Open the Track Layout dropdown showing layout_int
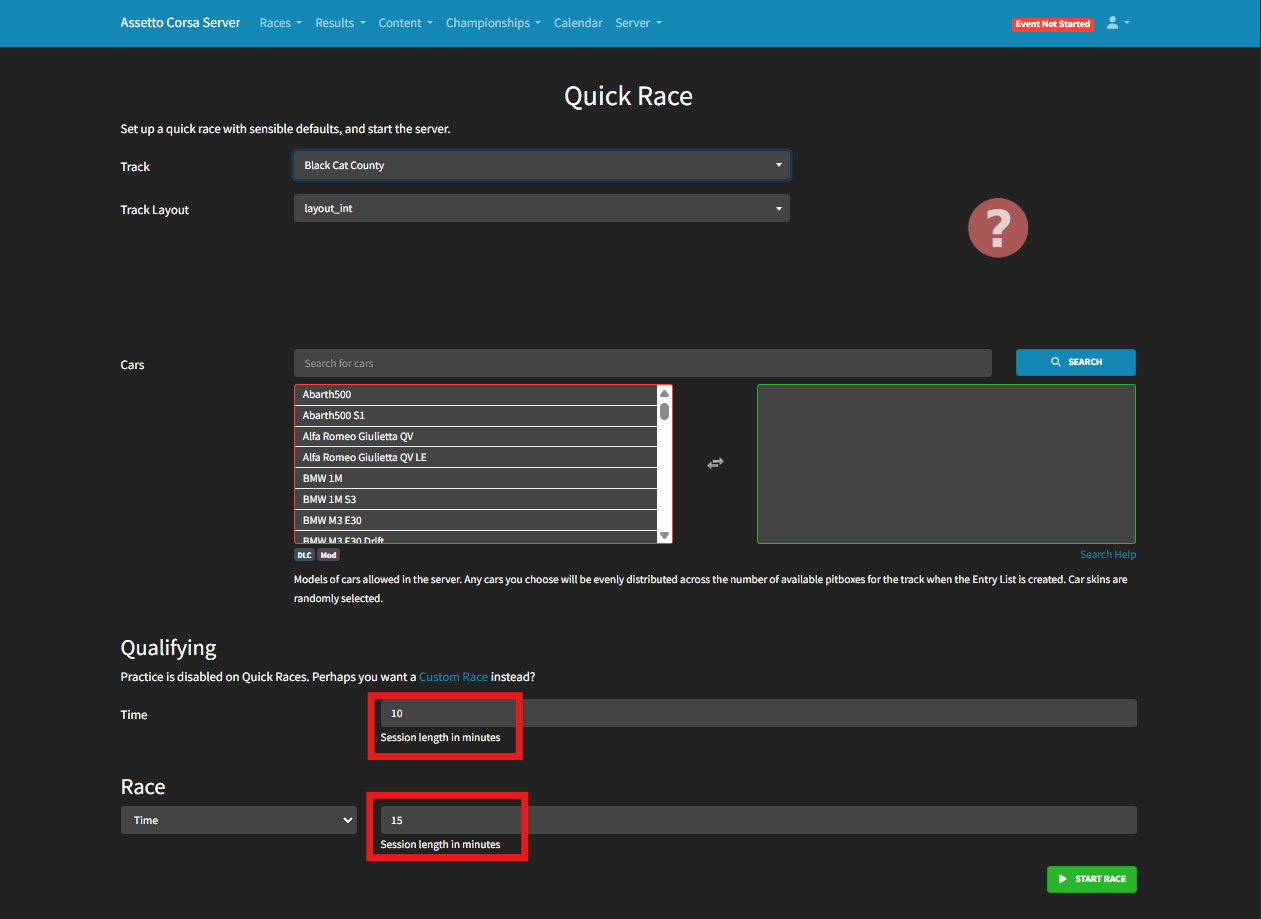Screen dimensions: 1261x919 [541, 208]
